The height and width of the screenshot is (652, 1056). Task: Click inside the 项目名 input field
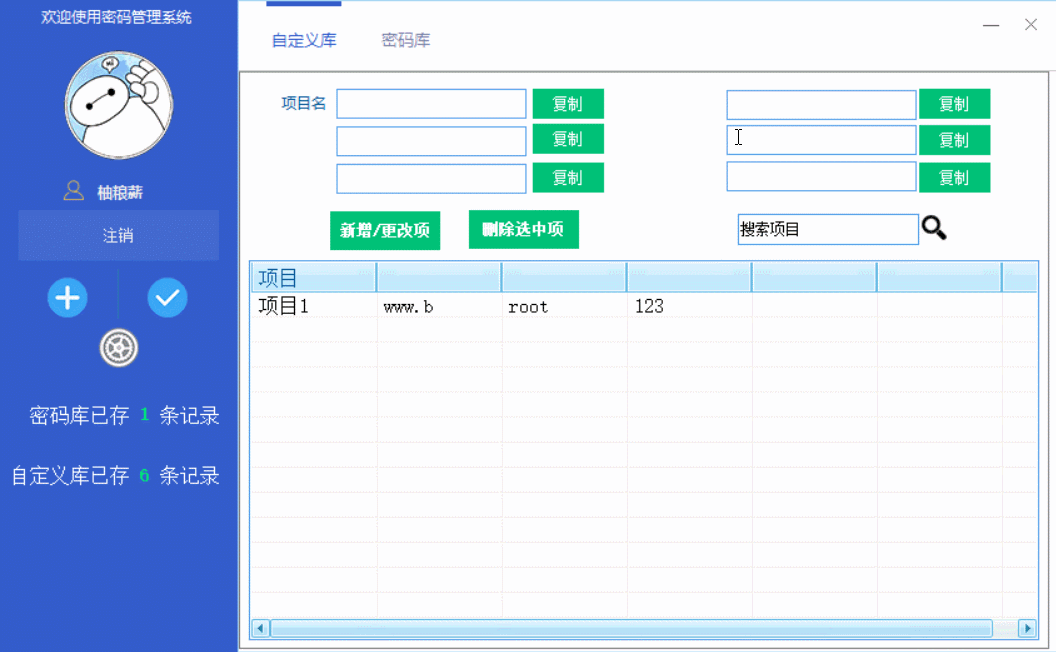tap(431, 103)
